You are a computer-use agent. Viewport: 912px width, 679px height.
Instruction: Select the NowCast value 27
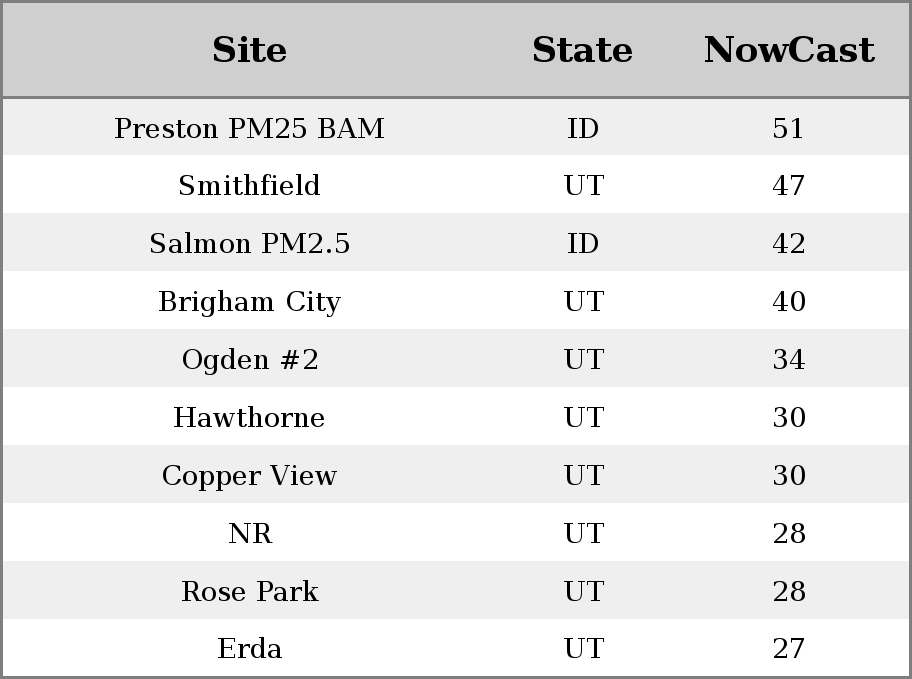[x=789, y=649]
